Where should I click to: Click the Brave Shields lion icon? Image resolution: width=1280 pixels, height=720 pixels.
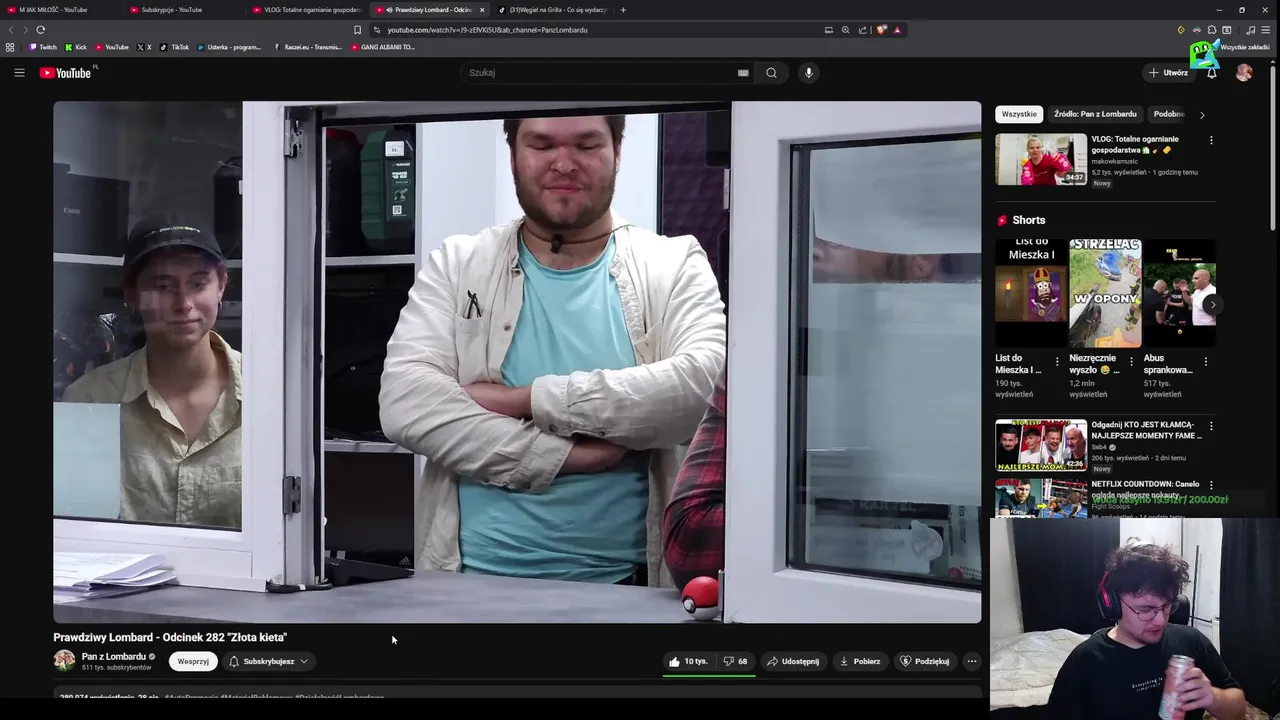point(881,30)
